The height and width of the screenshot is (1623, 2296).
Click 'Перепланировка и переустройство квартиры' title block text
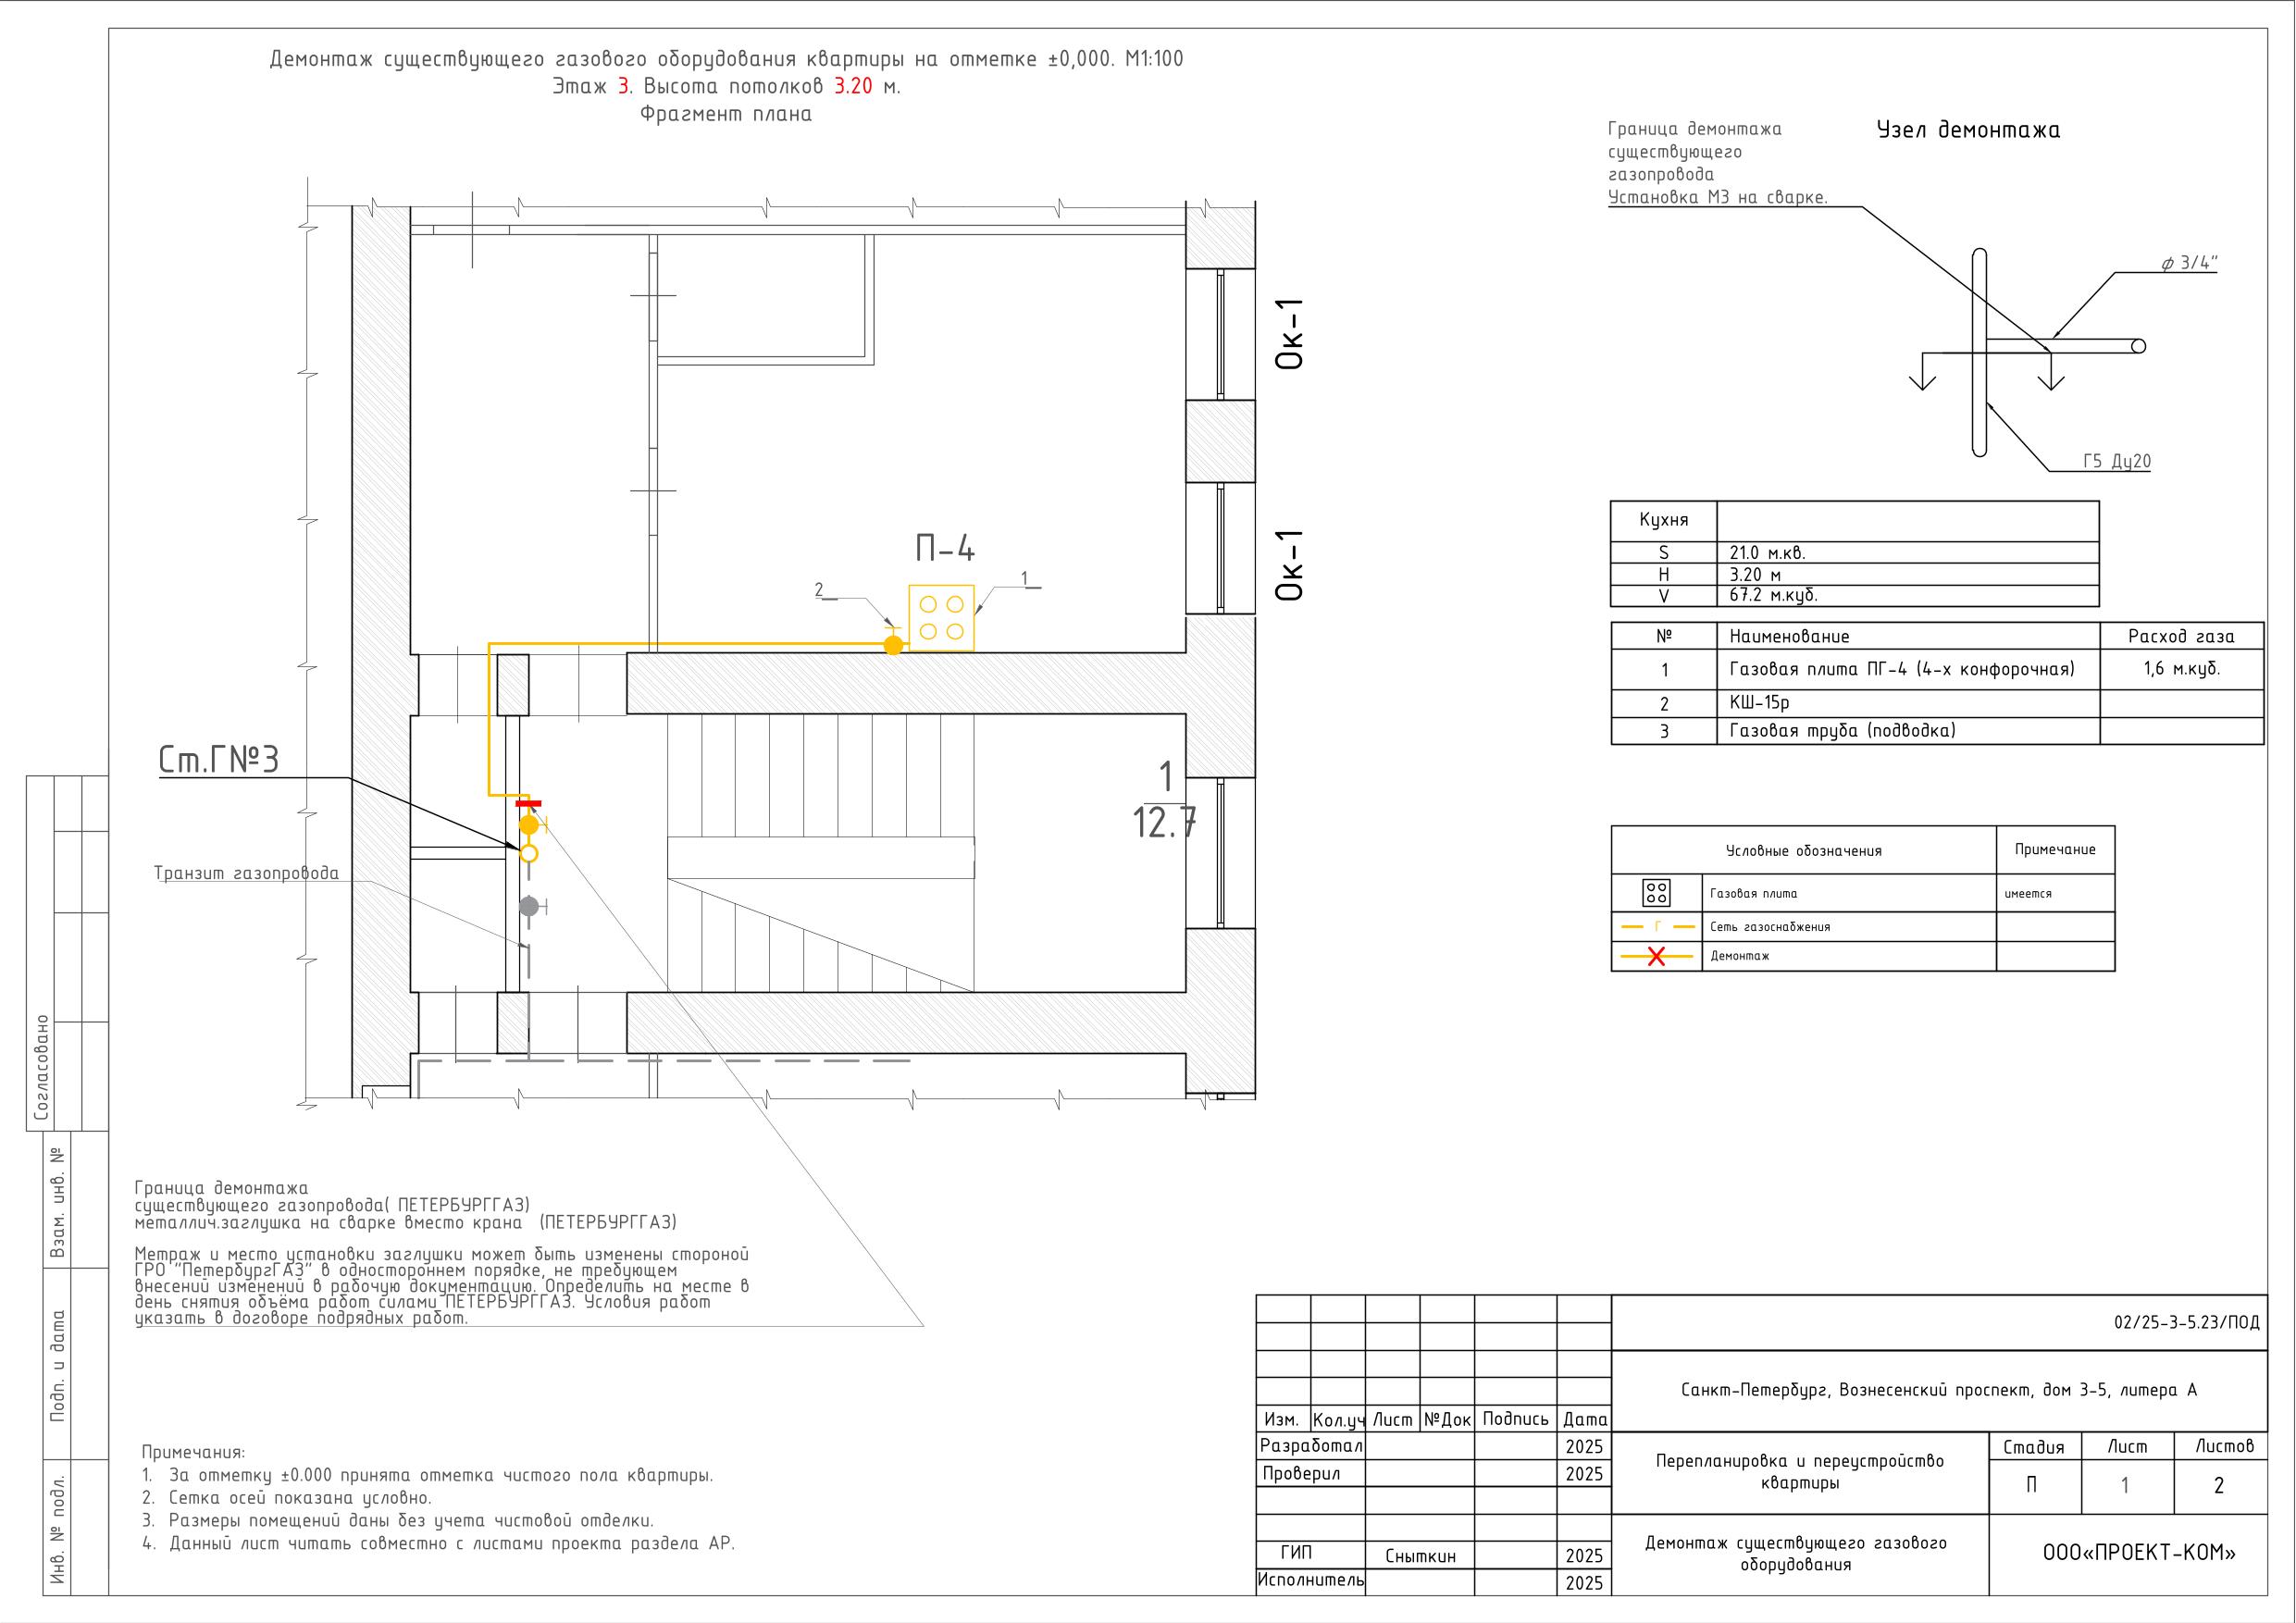point(1800,1471)
